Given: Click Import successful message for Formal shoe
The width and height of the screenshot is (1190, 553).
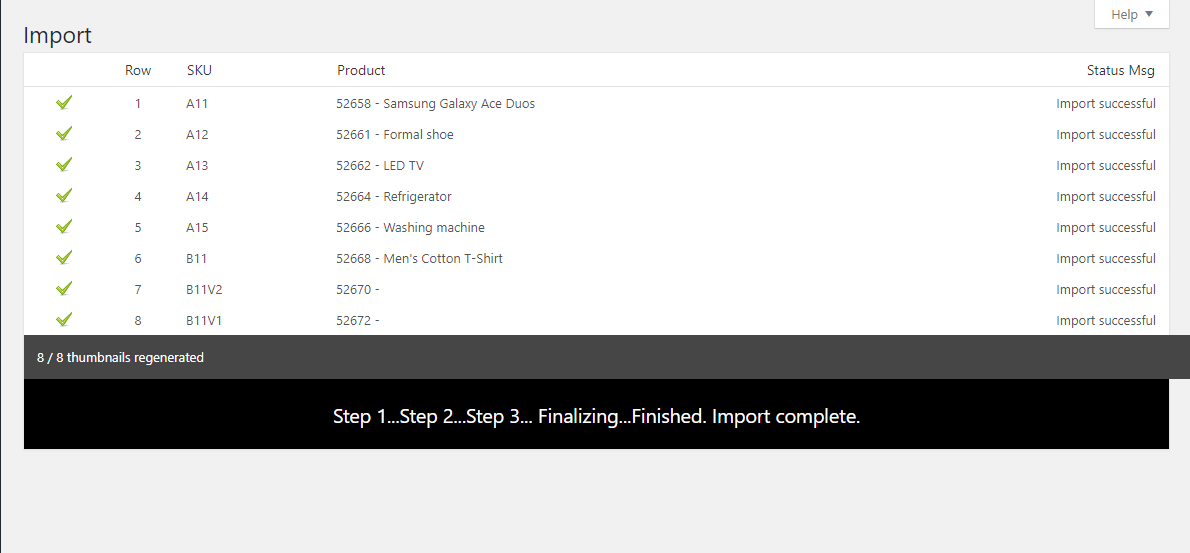Looking at the screenshot, I should coord(1107,134).
